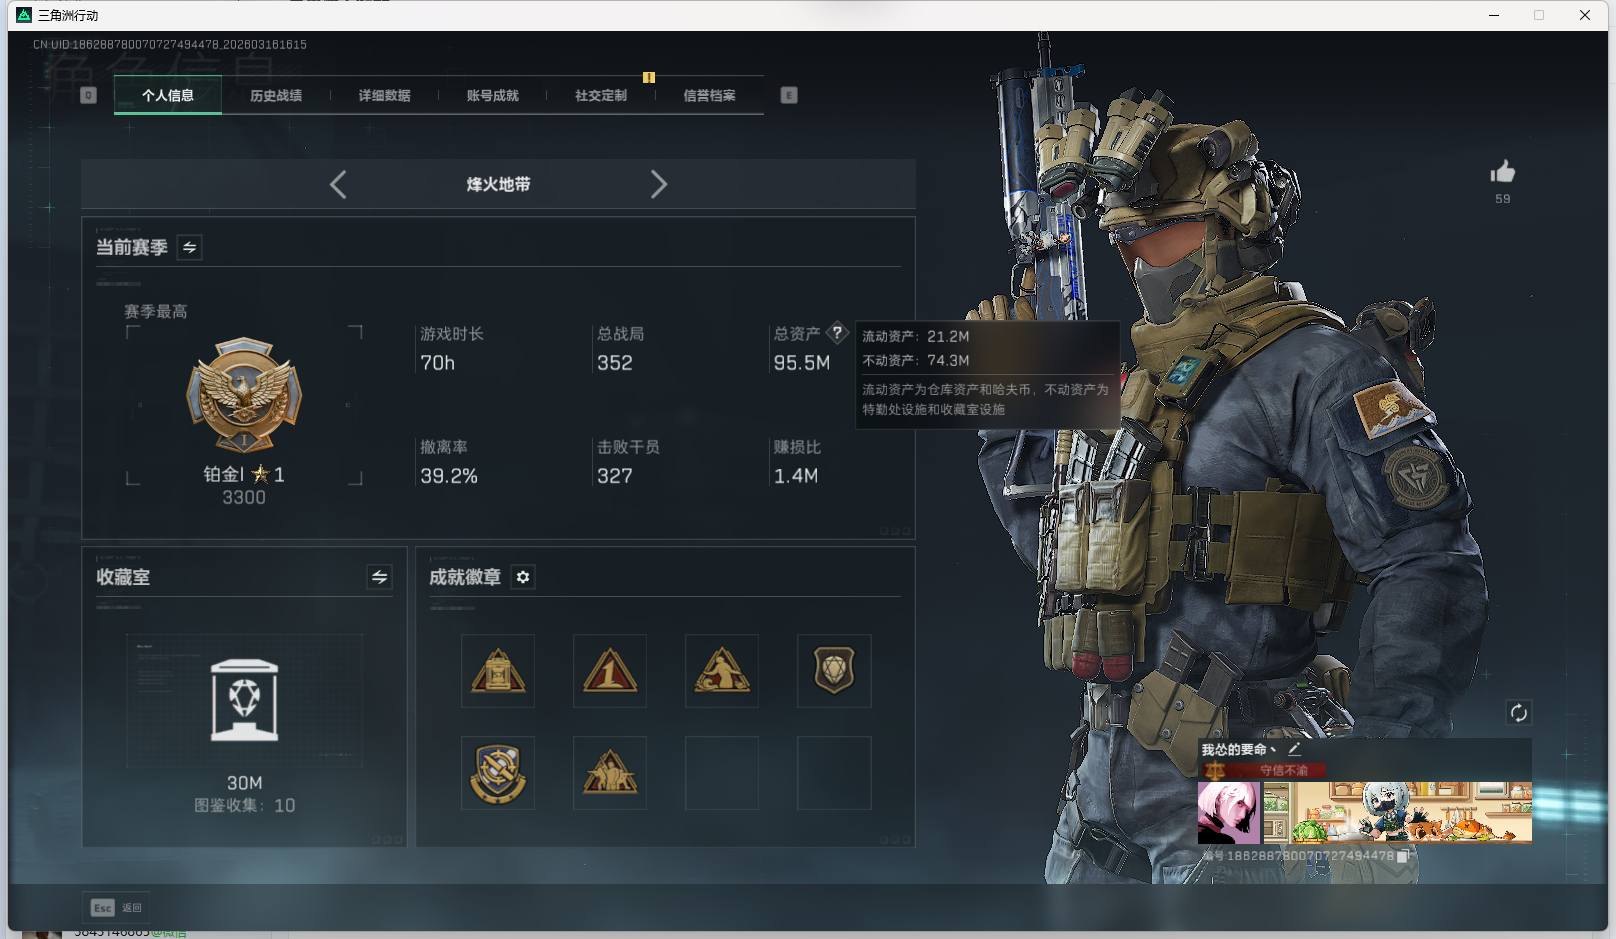
Task: Click the like count 59
Action: 1503,199
